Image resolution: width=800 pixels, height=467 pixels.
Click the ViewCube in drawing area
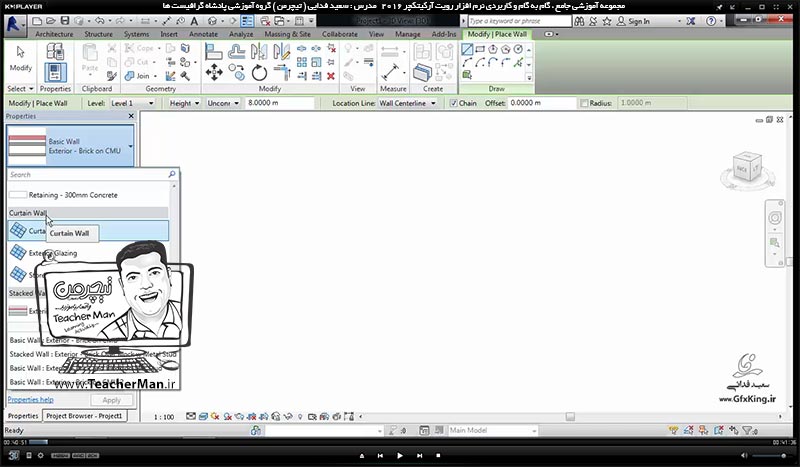747,168
